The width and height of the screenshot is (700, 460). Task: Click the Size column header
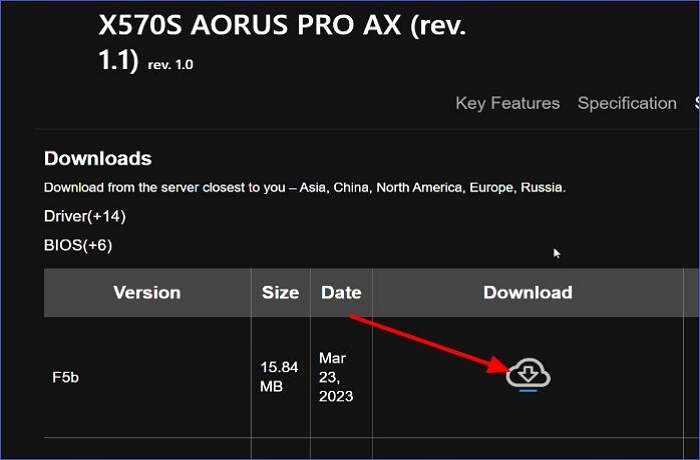[x=280, y=293]
